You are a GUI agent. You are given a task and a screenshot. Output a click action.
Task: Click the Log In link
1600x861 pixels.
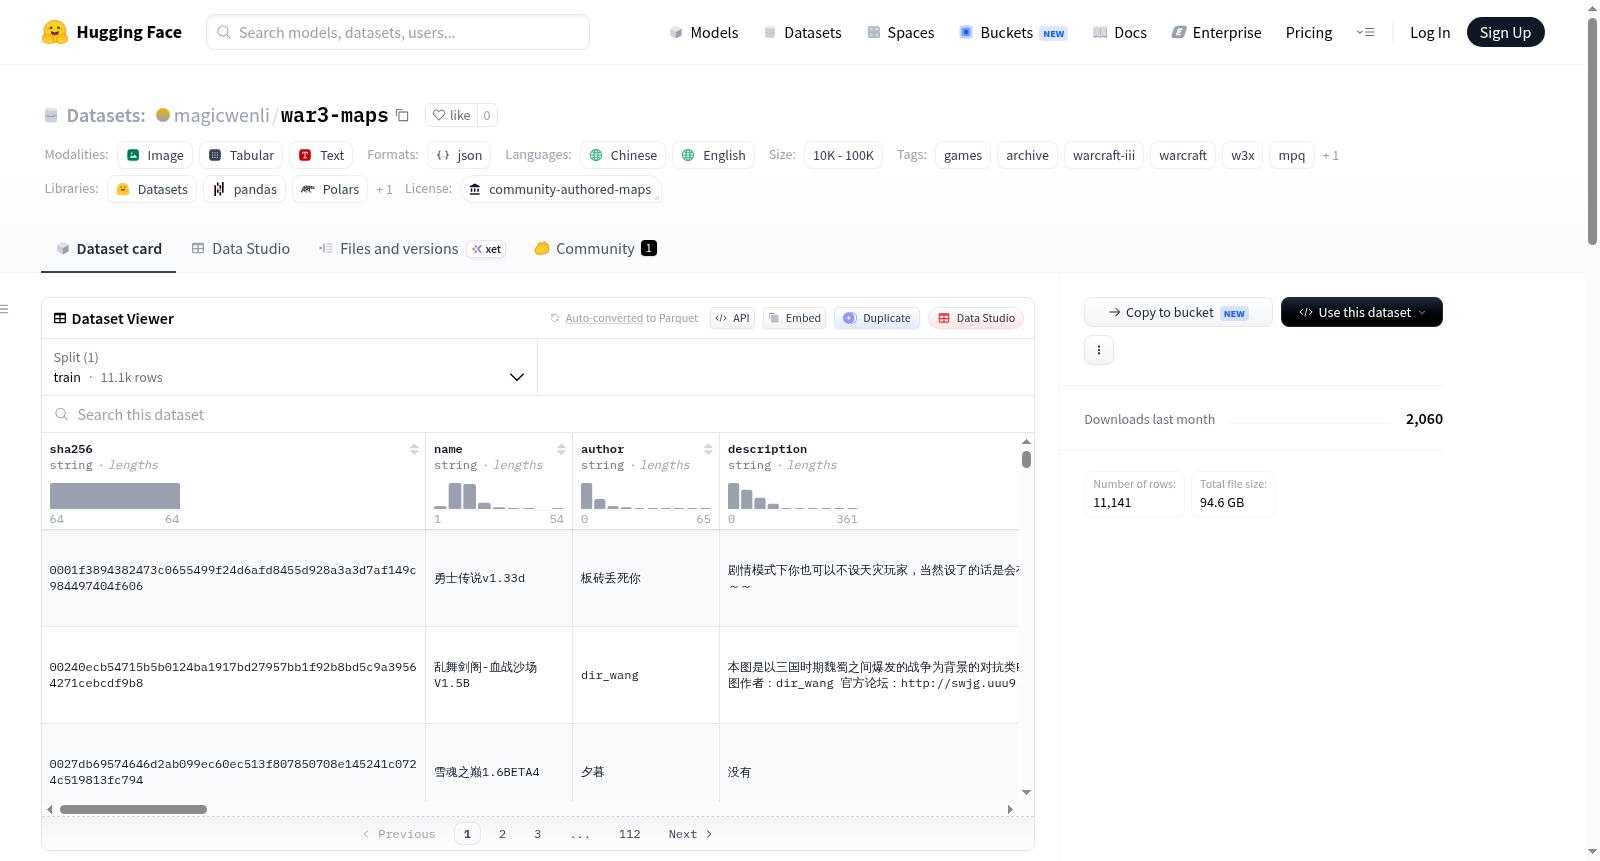coord(1430,33)
